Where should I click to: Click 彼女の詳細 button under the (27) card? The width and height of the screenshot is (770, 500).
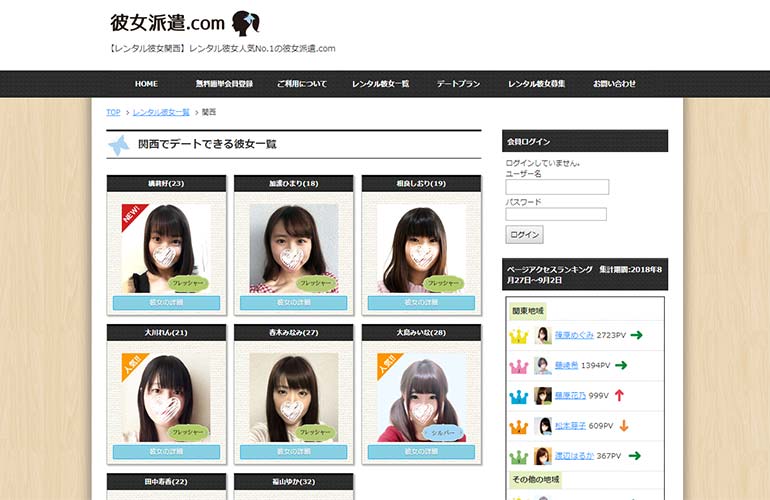tap(294, 452)
